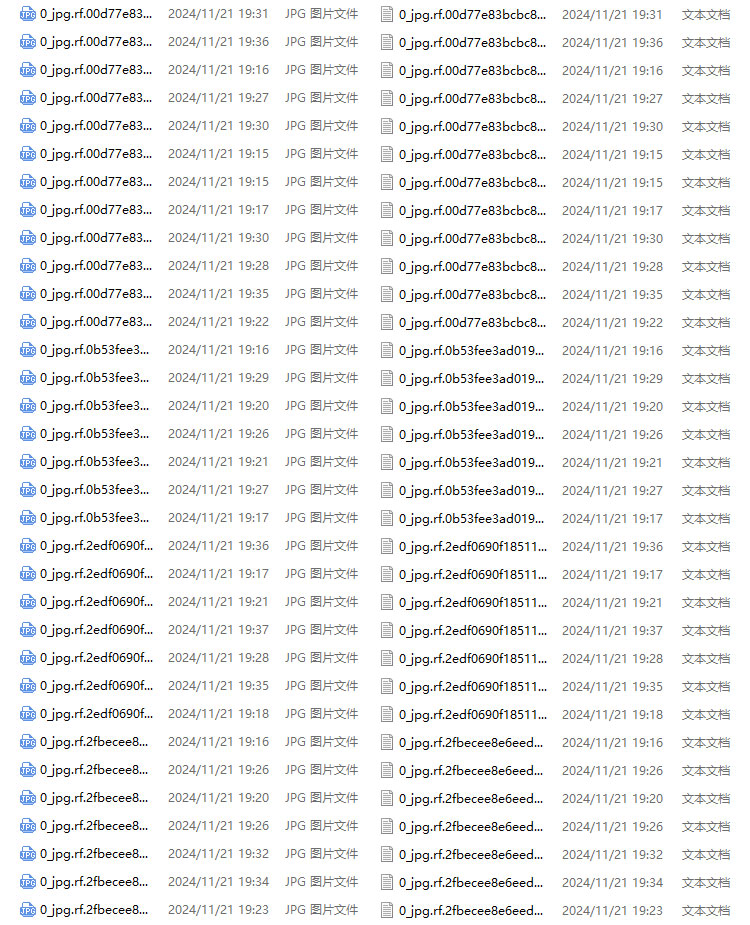Select JPG file name 0_jpg.rf.00d77e83... dated 19:35

point(96,294)
